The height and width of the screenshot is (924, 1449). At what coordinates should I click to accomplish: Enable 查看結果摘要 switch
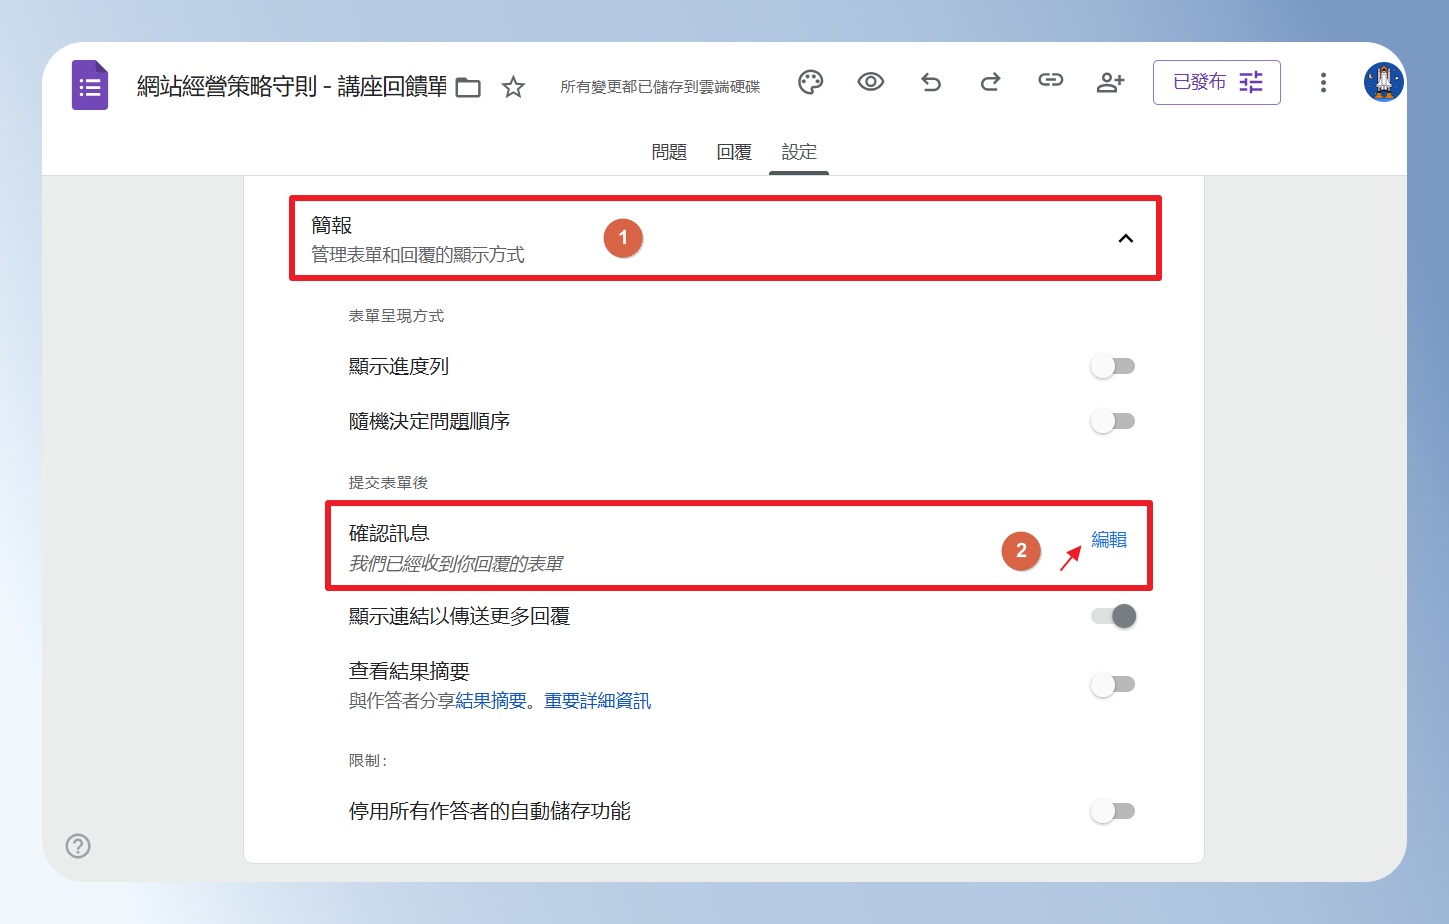(x=1113, y=684)
